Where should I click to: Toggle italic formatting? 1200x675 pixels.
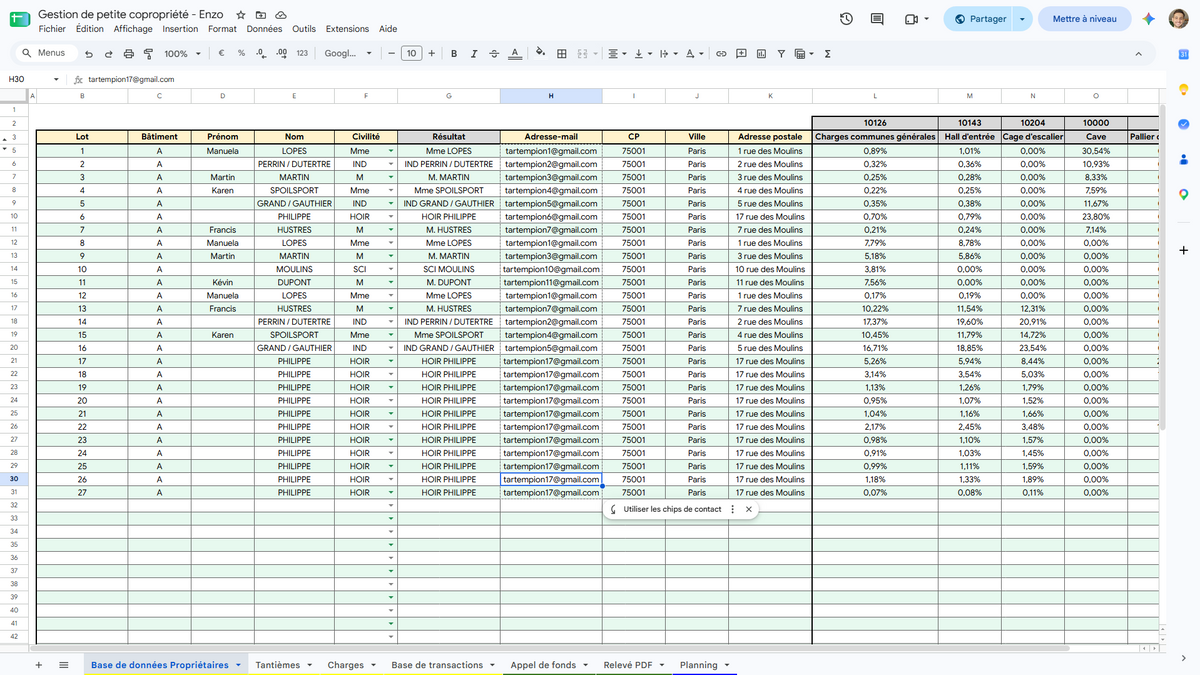(473, 54)
